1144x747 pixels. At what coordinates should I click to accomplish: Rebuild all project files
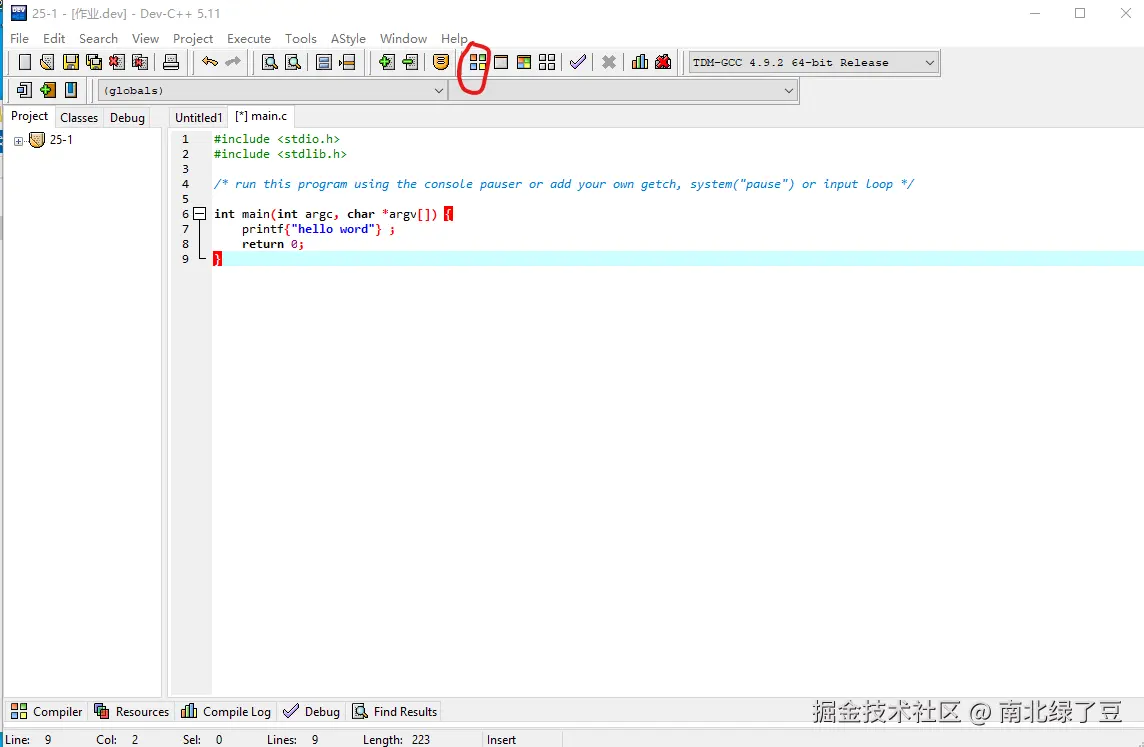tap(547, 62)
